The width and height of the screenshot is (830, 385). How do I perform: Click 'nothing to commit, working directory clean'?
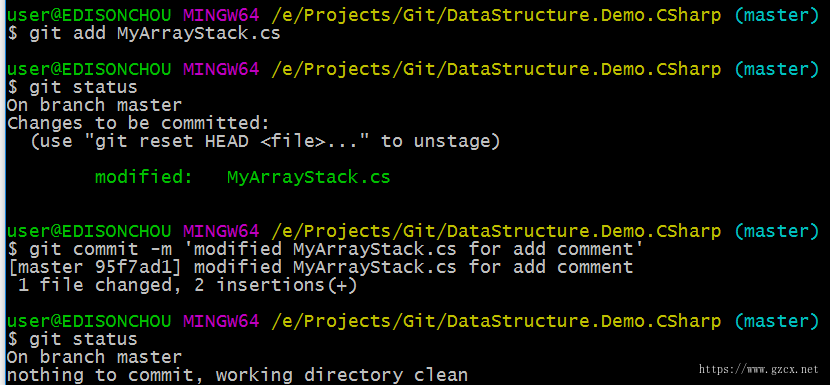click(237, 375)
